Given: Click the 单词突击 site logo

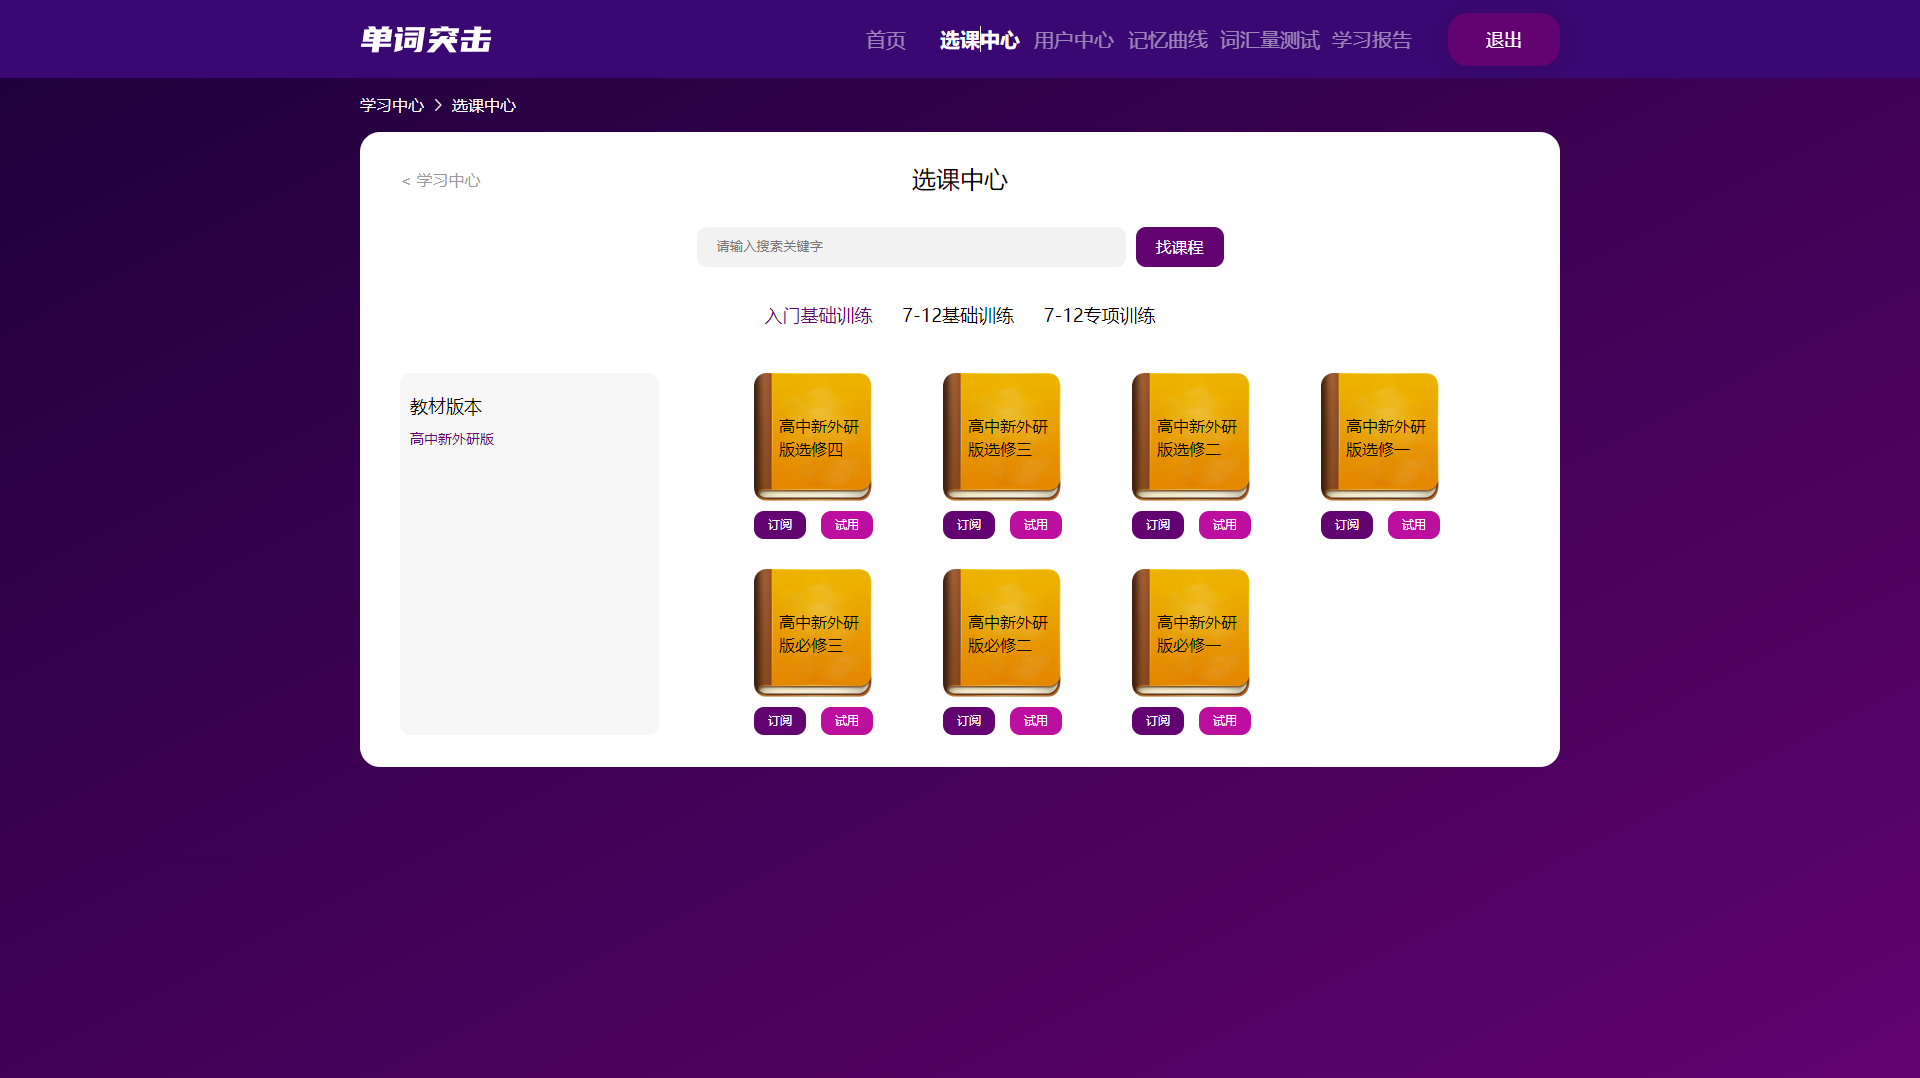Looking at the screenshot, I should 426,40.
